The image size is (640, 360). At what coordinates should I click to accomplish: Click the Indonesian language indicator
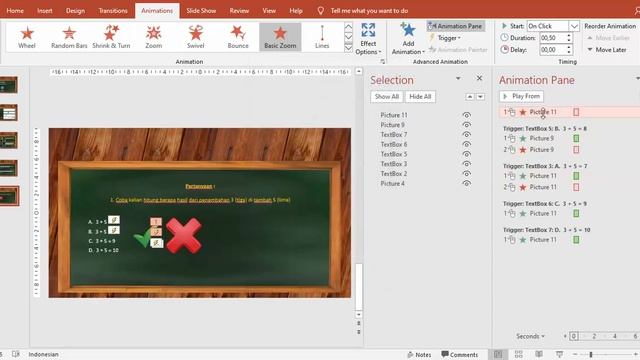(x=43, y=354)
